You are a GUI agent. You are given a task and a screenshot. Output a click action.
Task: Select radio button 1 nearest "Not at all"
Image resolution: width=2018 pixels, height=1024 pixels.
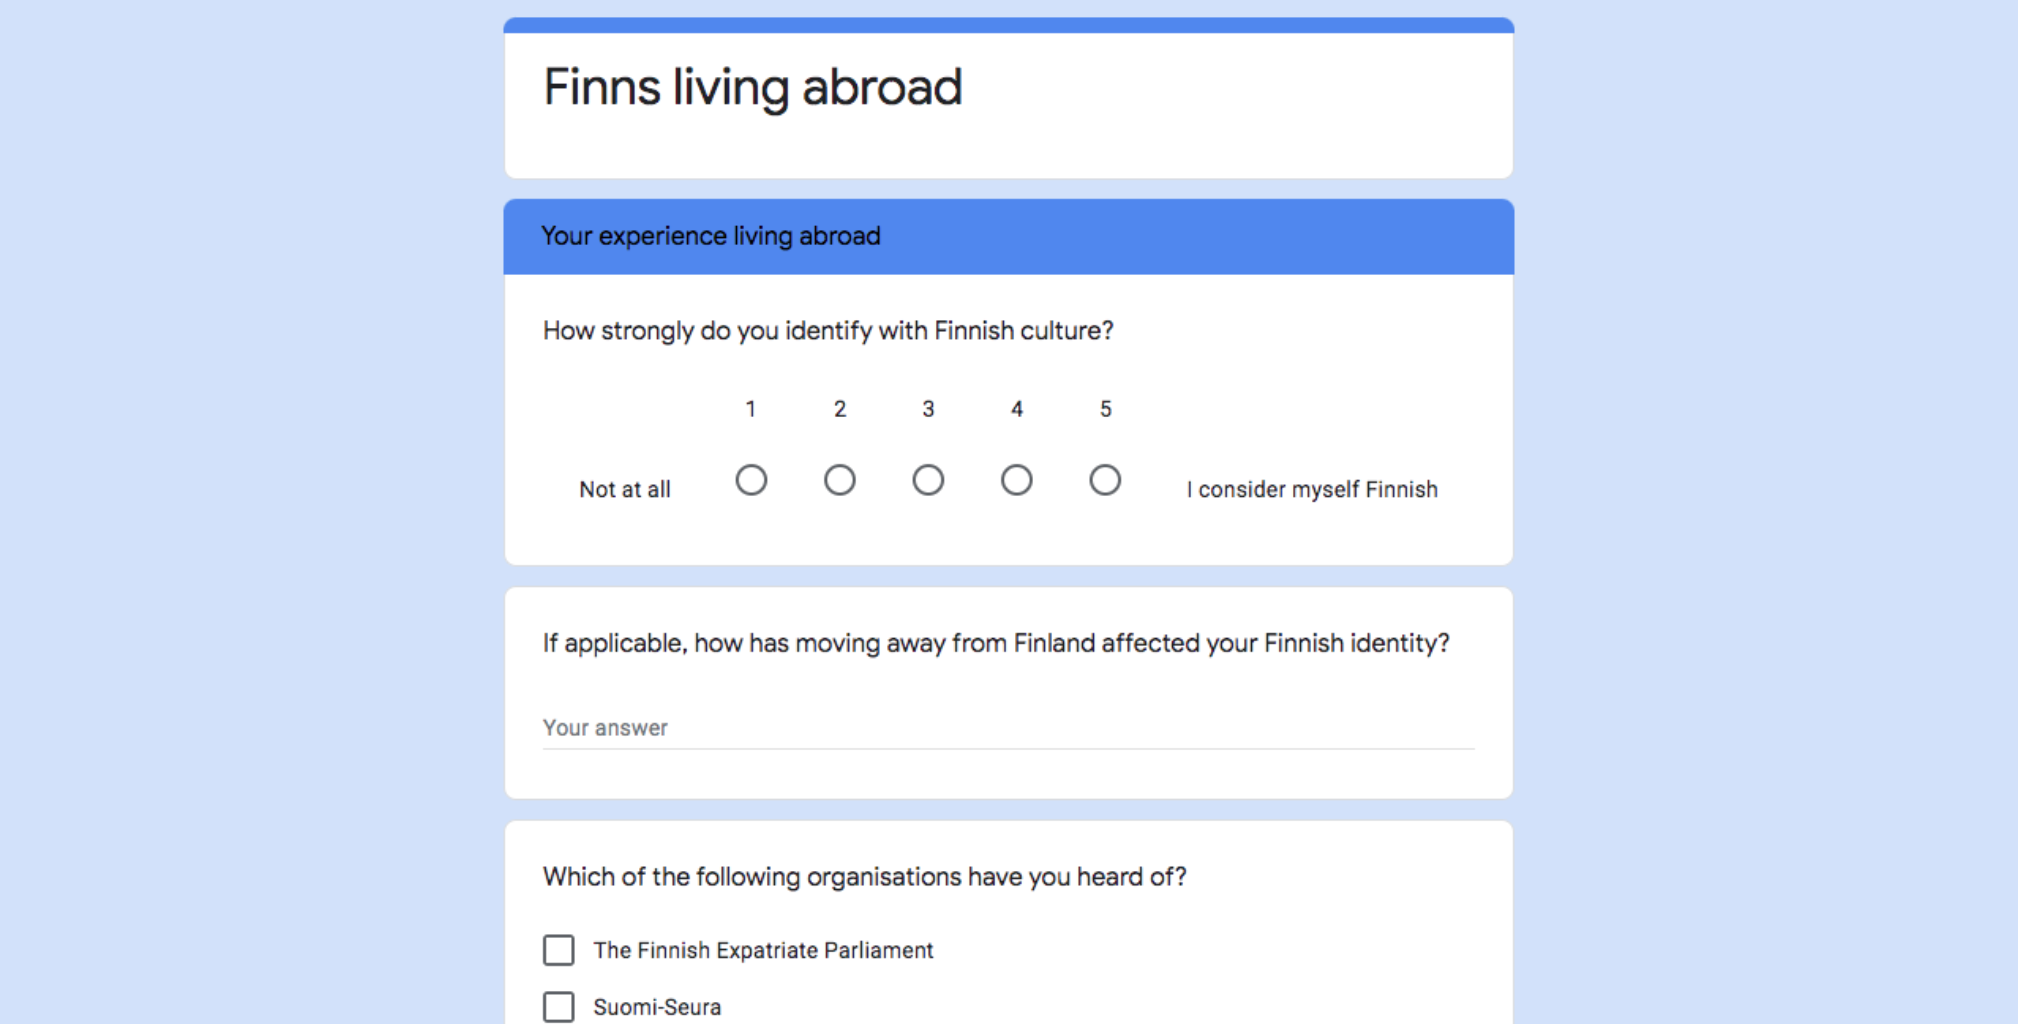click(x=751, y=480)
